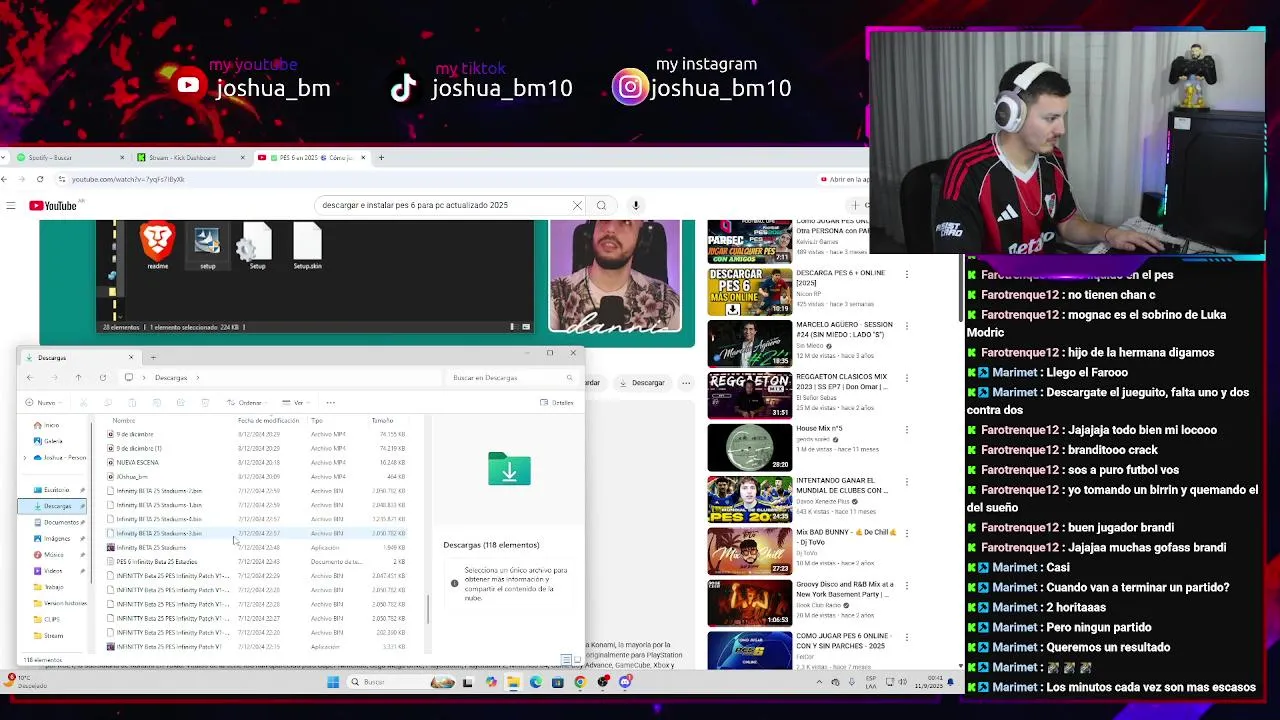The height and width of the screenshot is (720, 1280).
Task: Open Microsoft Edge from the taskbar
Action: pyautogui.click(x=535, y=682)
